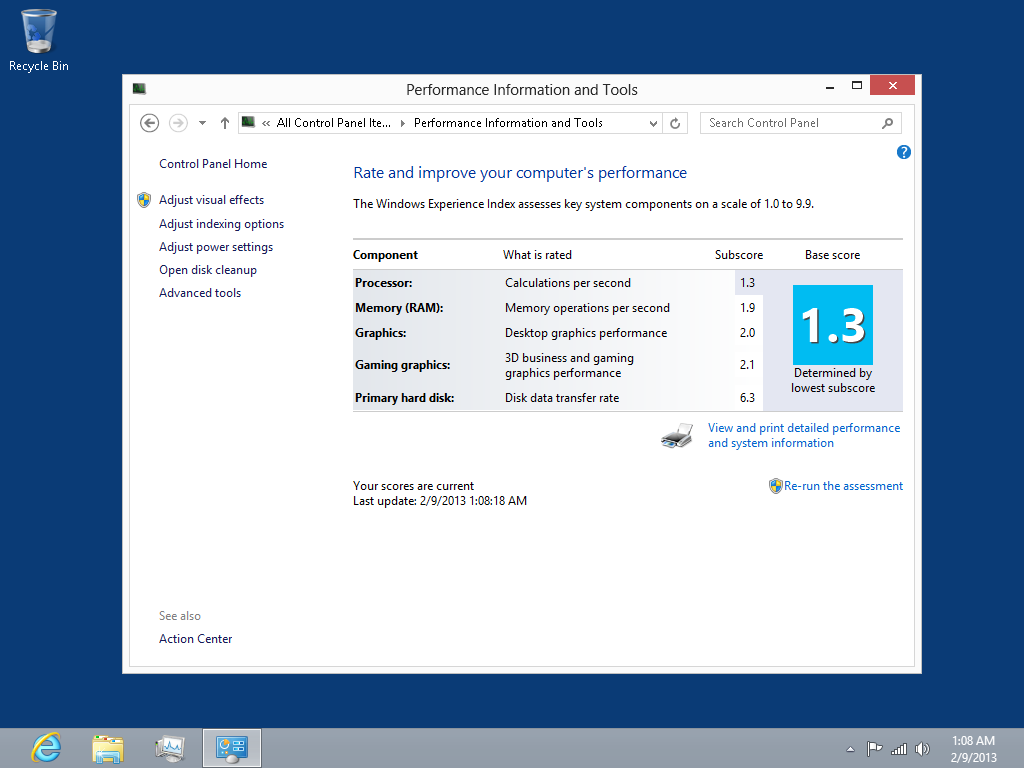The image size is (1024, 768).
Task: Click the control panel icon in address bar
Action: (248, 122)
